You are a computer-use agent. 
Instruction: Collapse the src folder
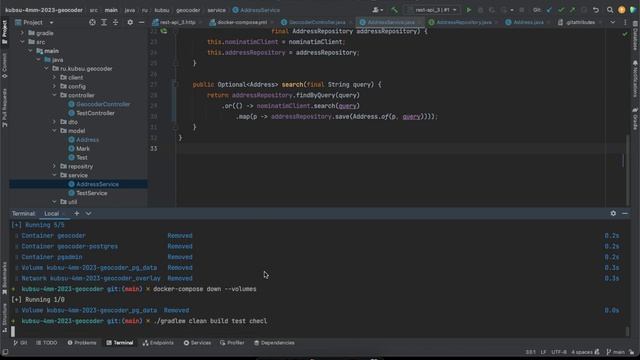tap(23, 42)
